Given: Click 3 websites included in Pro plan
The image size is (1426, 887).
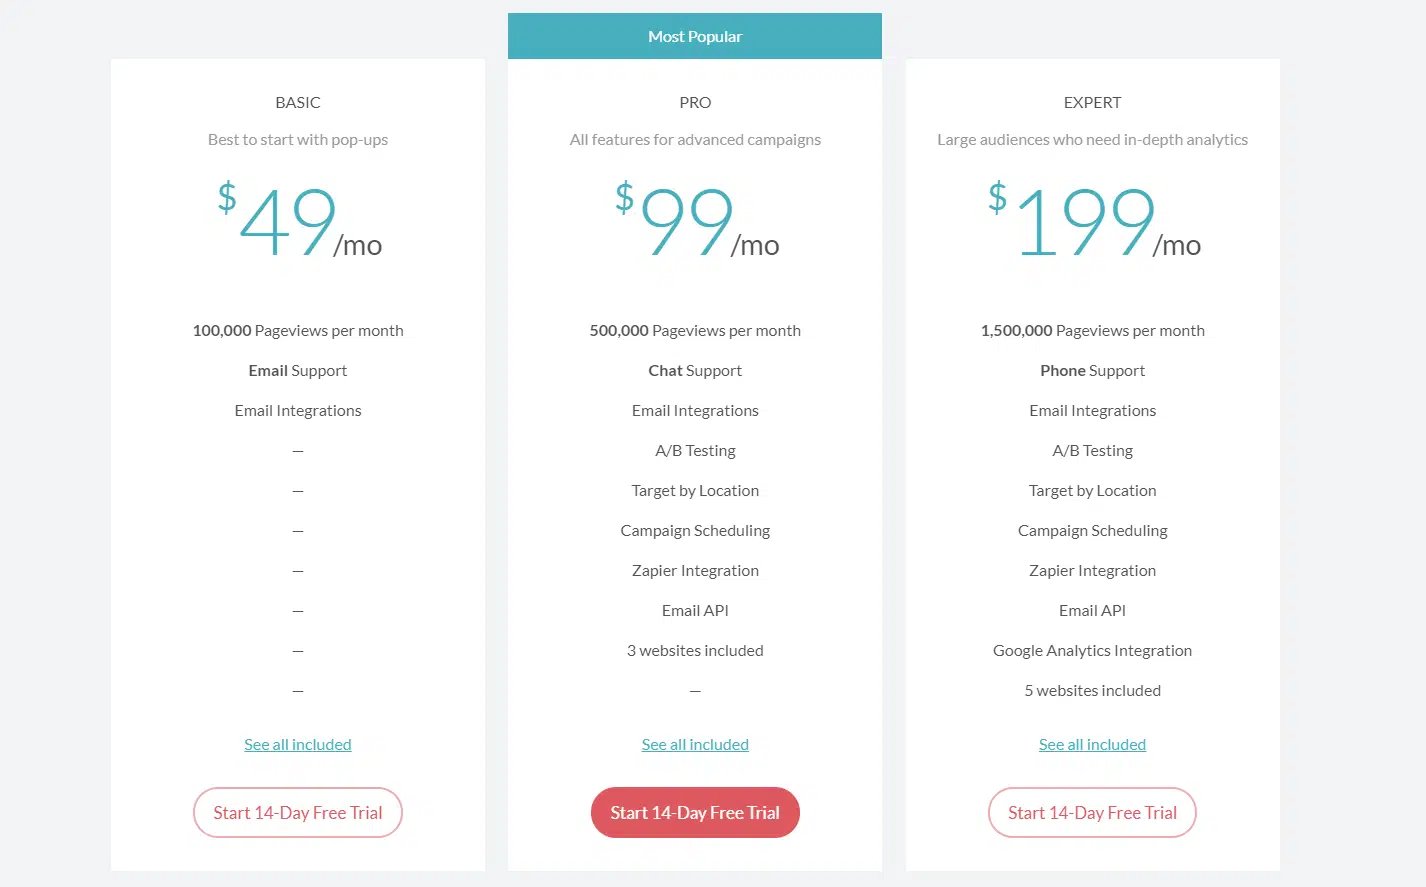Looking at the screenshot, I should (x=695, y=651).
